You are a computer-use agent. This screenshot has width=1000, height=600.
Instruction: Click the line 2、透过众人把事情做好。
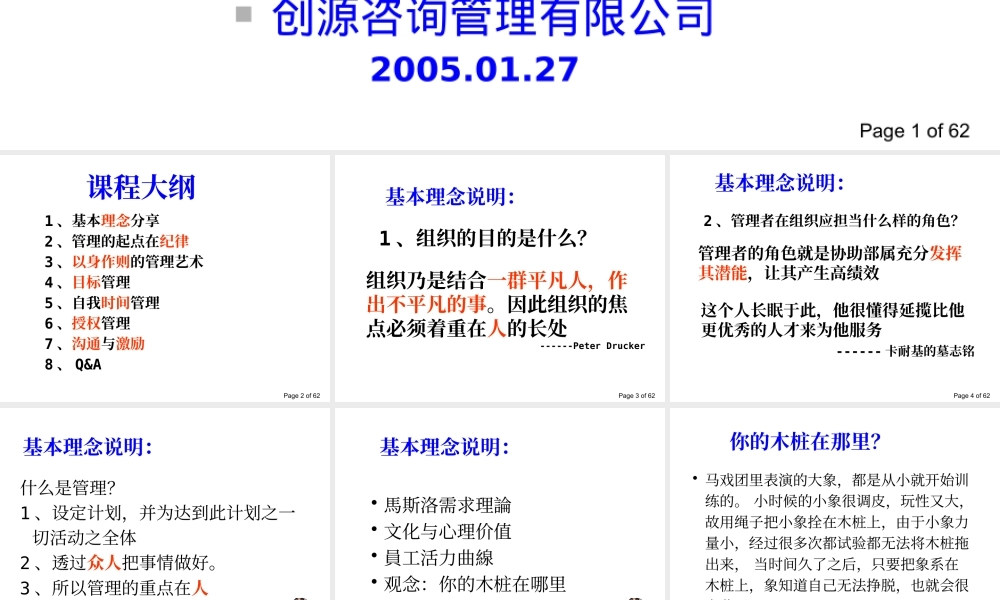point(120,562)
